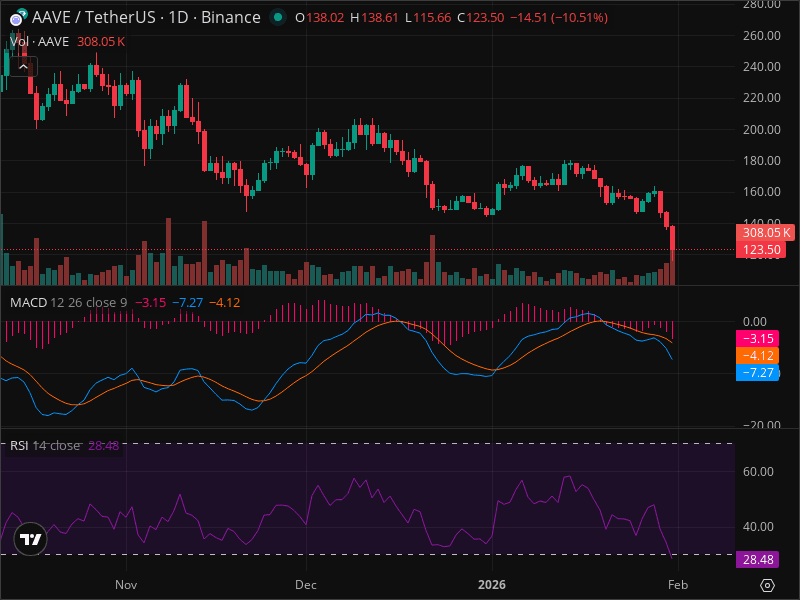
Task: Open chart settings gear icon
Action: [x=767, y=585]
